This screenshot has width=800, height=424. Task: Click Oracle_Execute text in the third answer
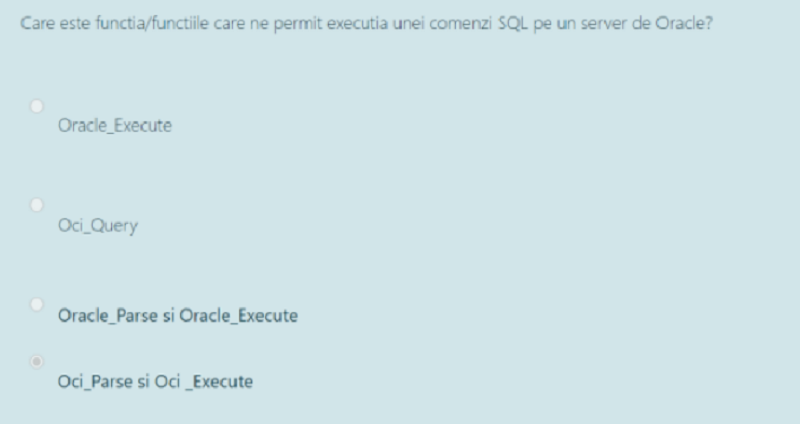pos(238,316)
